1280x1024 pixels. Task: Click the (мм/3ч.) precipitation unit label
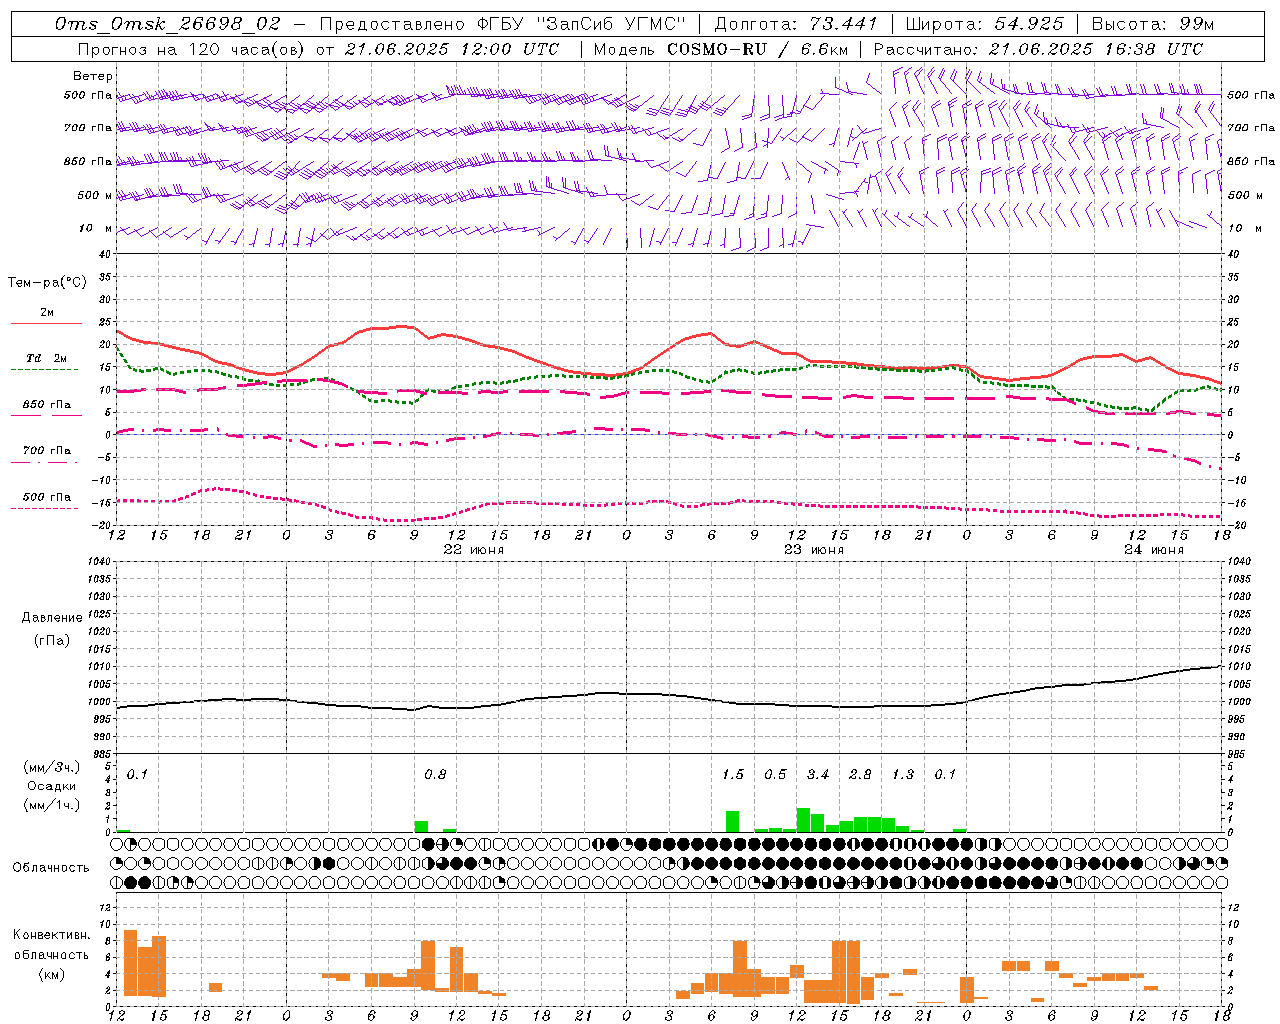pos(52,767)
